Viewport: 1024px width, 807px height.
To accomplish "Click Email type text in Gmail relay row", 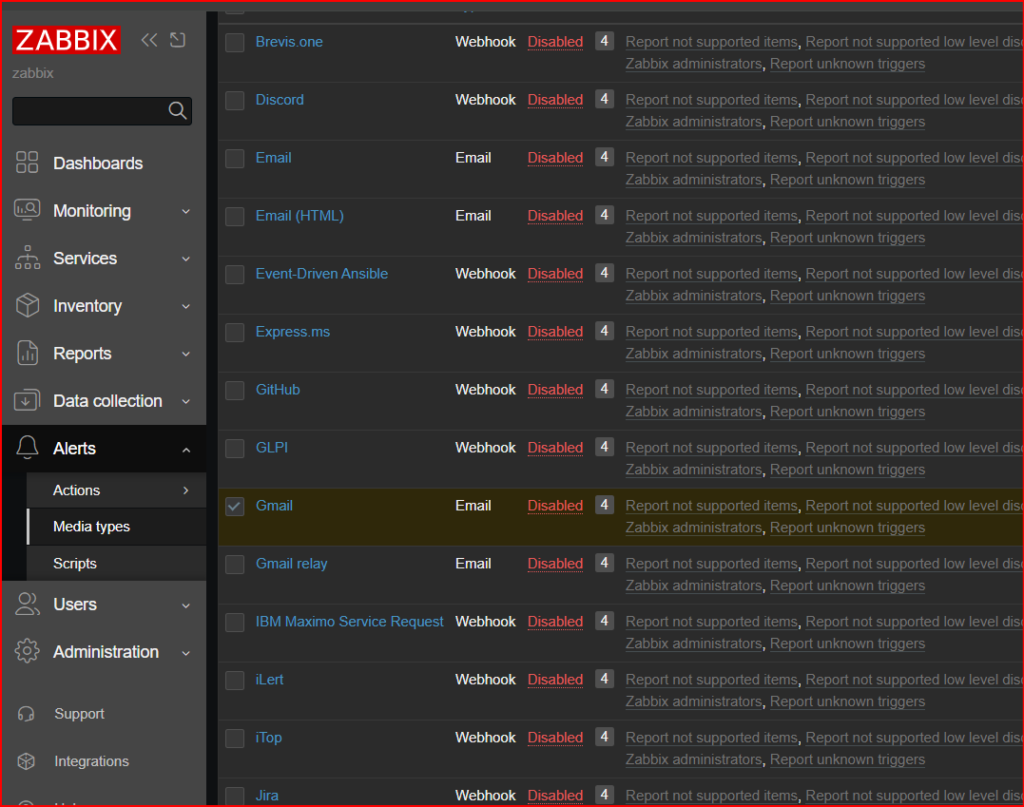I will tap(473, 563).
